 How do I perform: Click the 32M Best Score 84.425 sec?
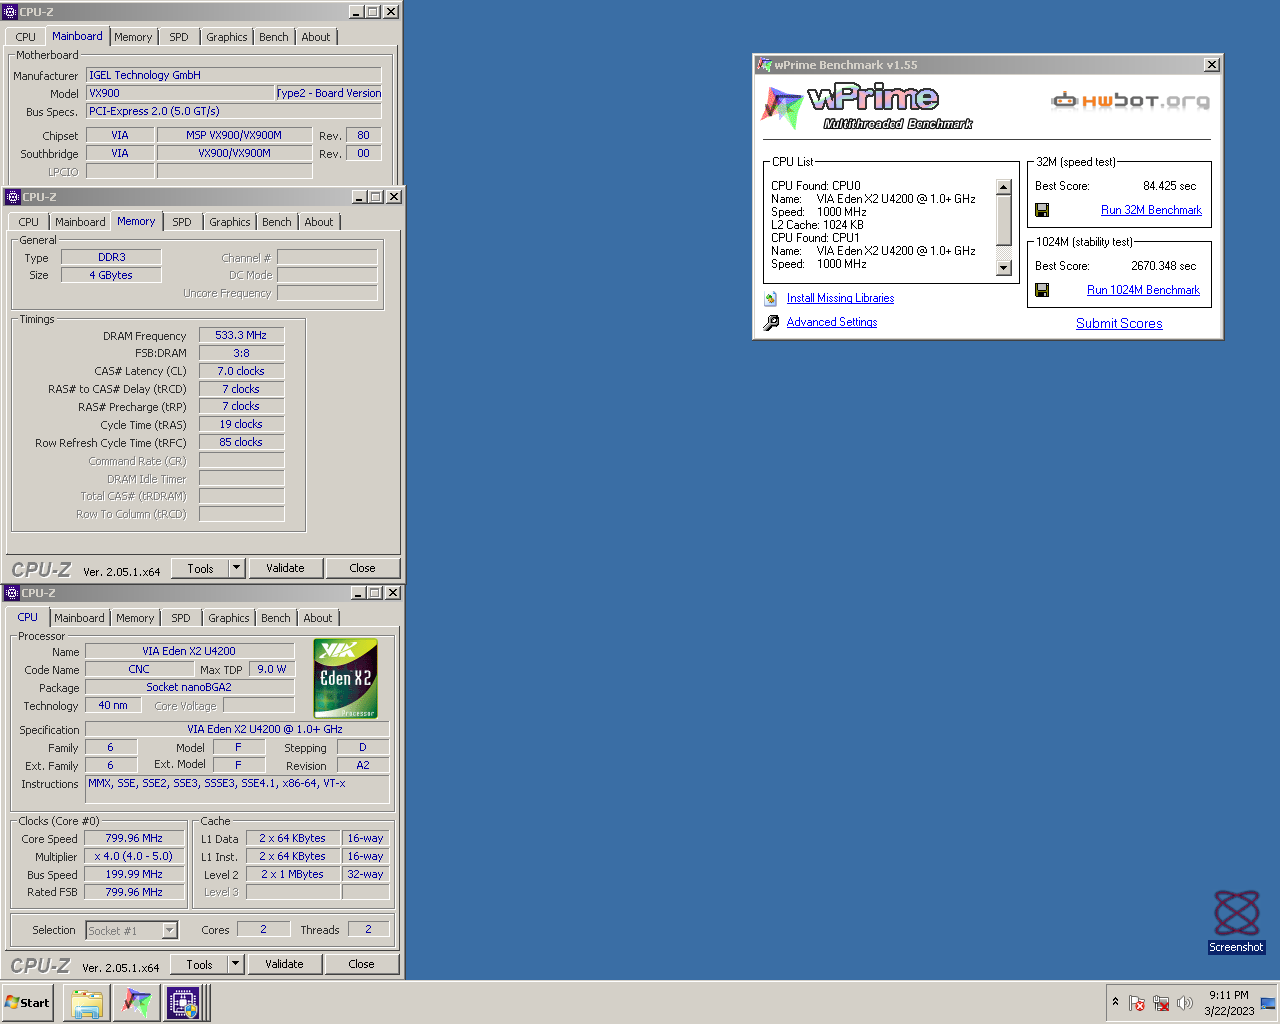1169,186
